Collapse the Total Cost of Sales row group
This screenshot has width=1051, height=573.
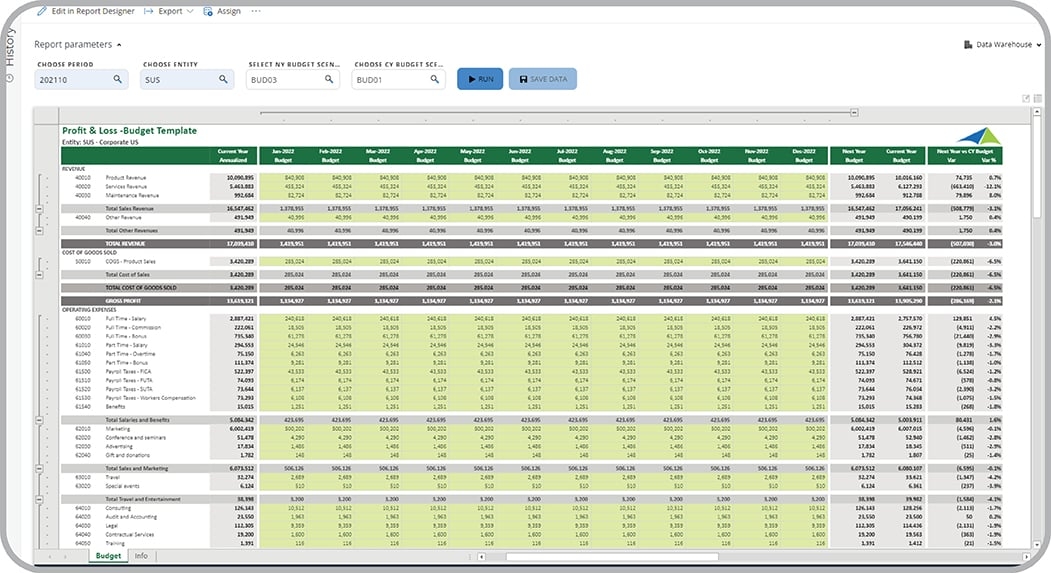point(39,273)
